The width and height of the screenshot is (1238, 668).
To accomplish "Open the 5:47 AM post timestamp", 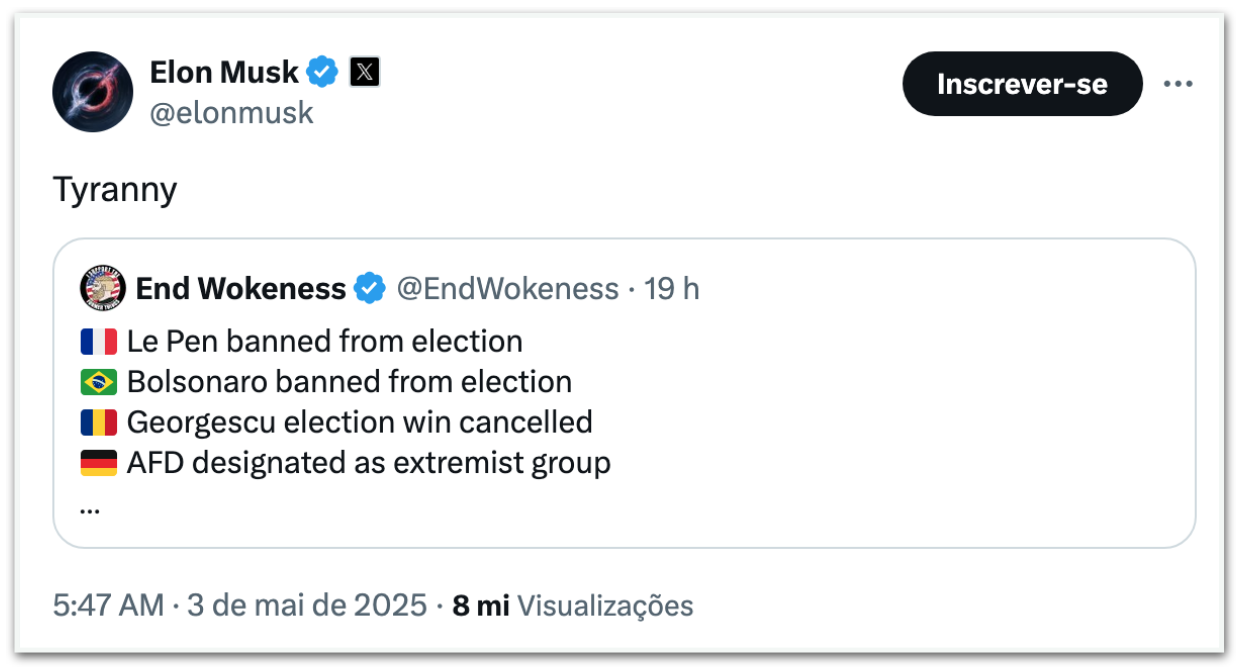I will tap(239, 605).
